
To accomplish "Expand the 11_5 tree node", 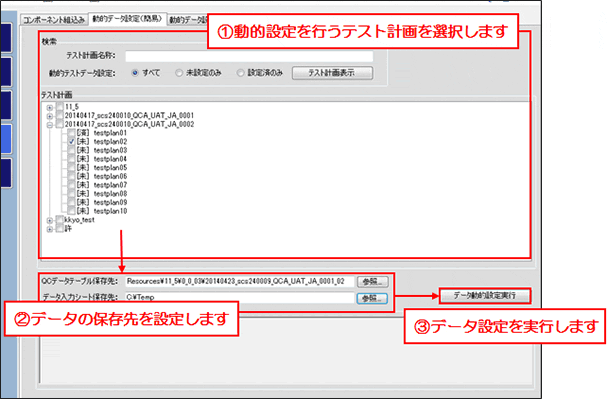I will pos(50,107).
